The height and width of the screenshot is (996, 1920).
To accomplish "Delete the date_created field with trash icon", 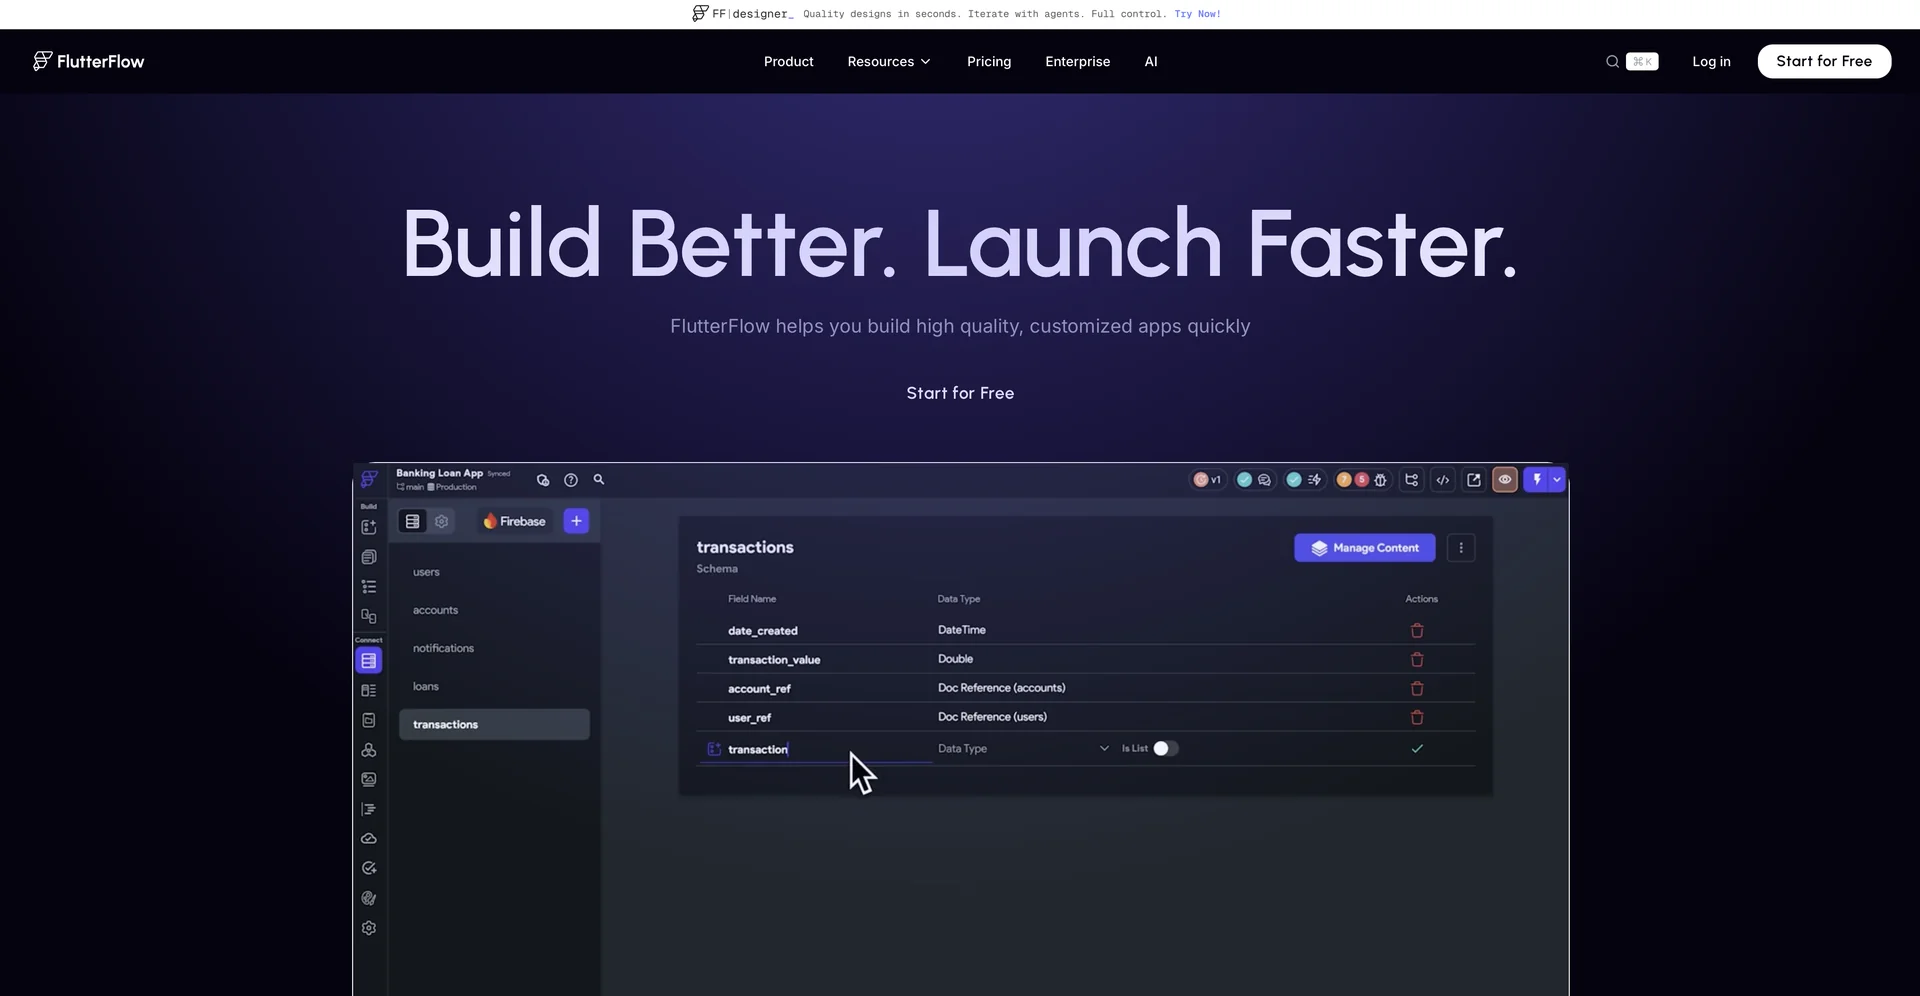I will [x=1417, y=630].
